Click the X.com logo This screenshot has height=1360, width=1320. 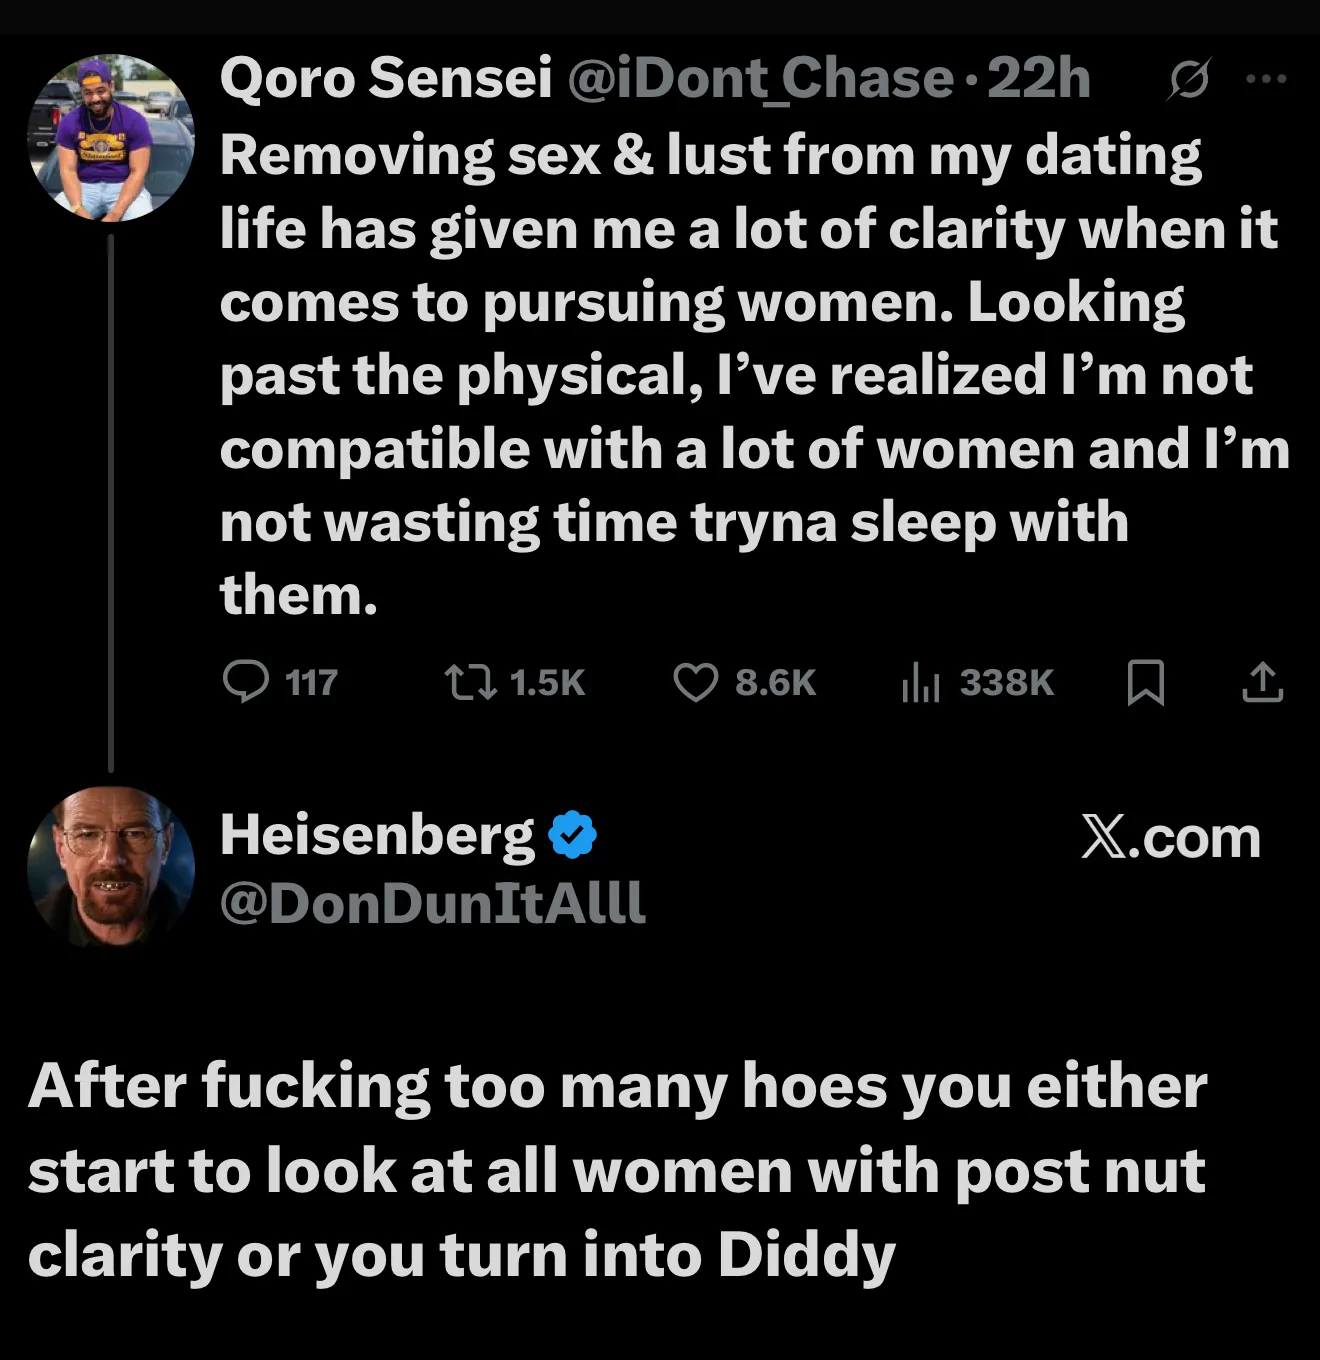click(x=1171, y=837)
